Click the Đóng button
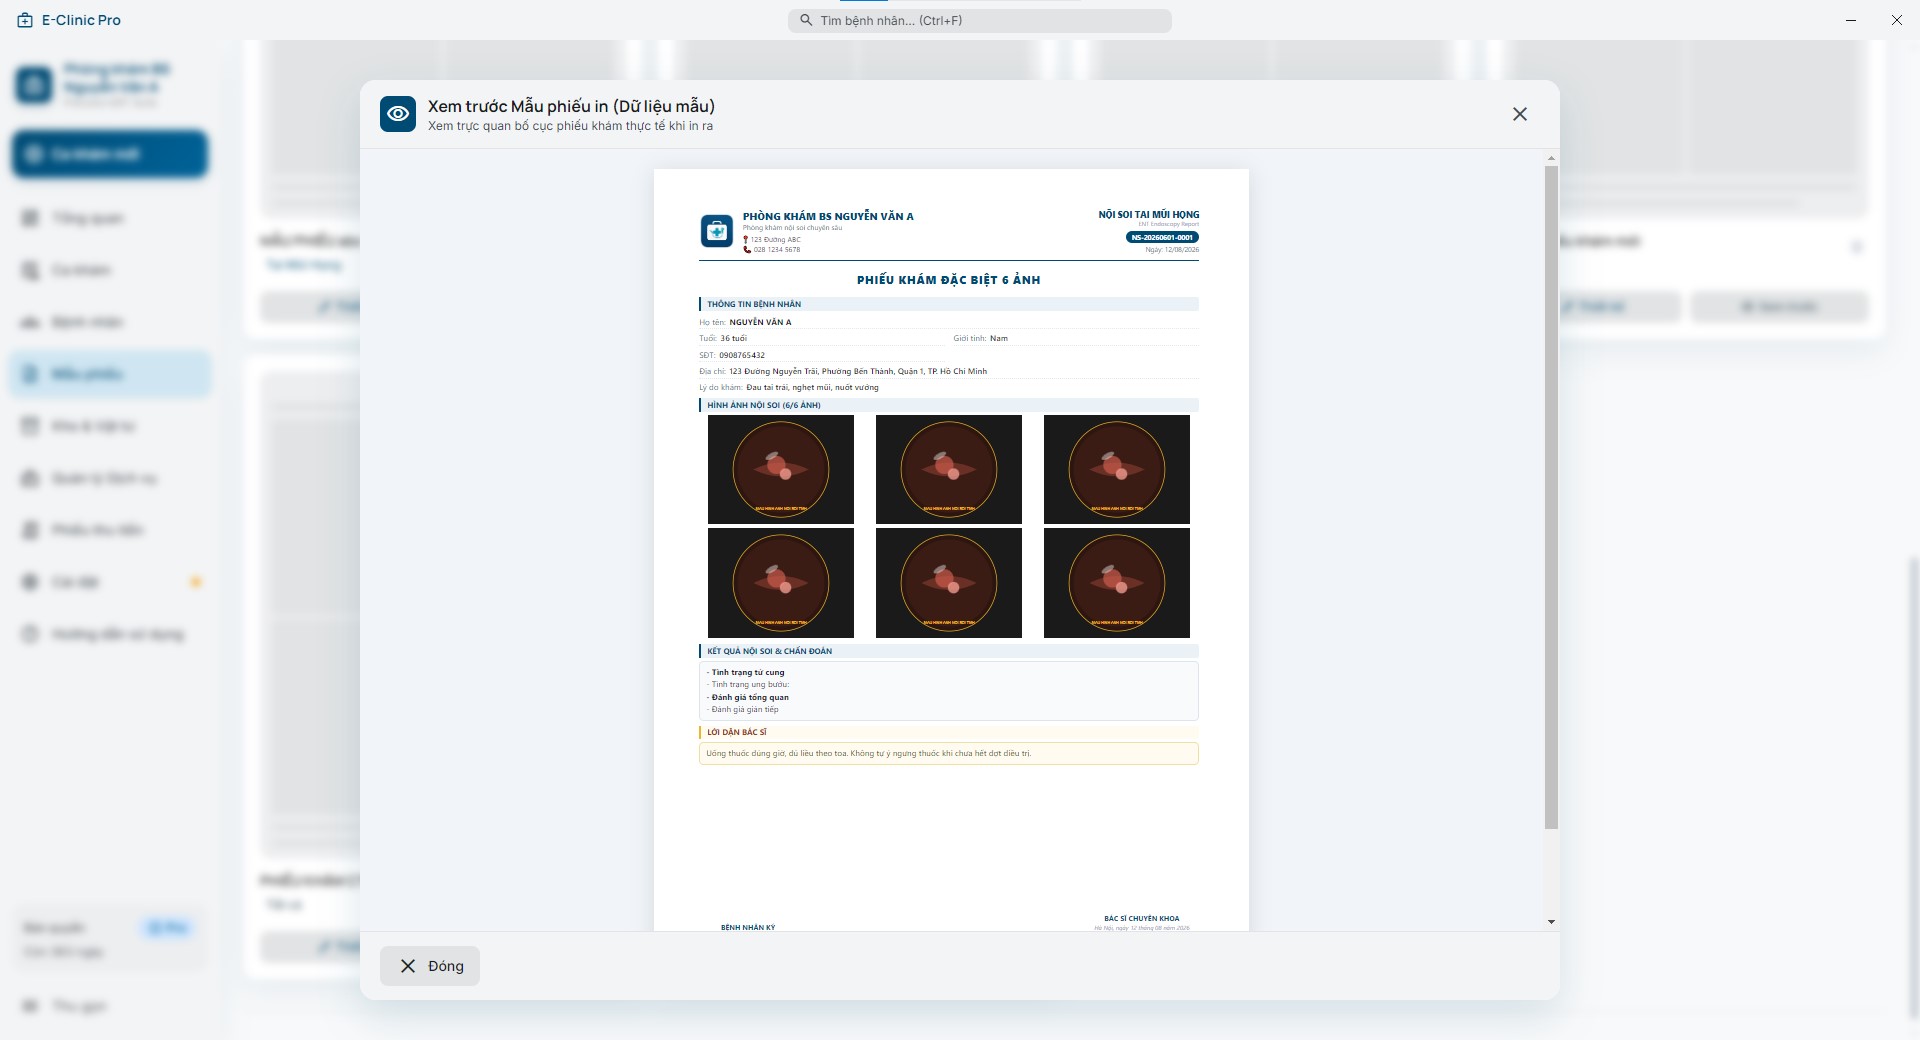Viewport: 1920px width, 1040px height. (x=430, y=966)
